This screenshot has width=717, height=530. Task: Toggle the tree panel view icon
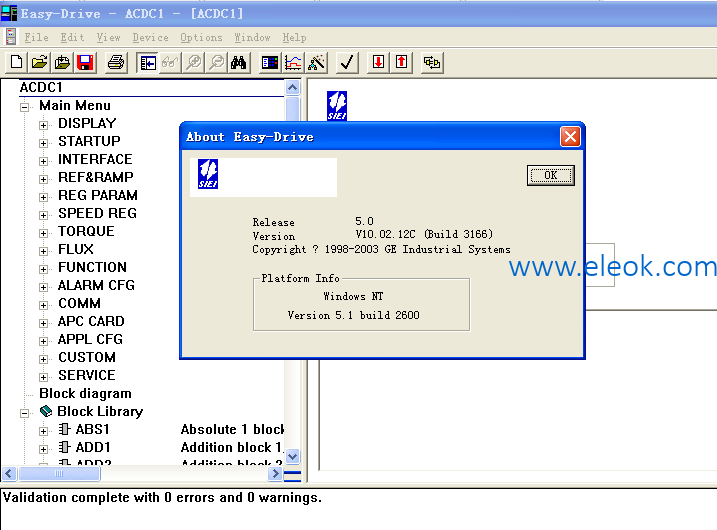[147, 62]
